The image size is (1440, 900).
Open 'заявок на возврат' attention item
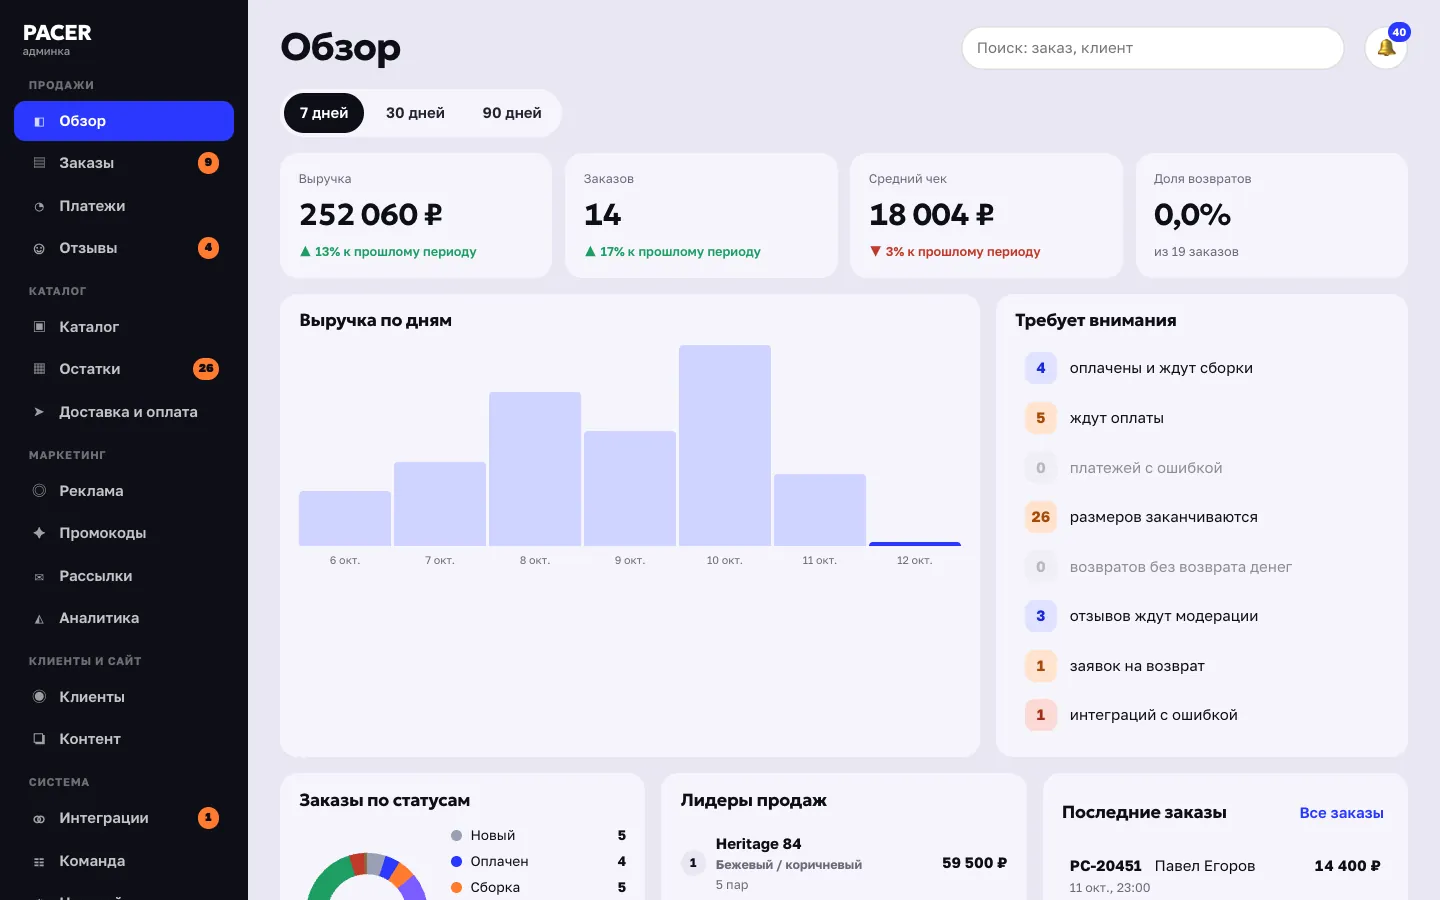tap(1201, 666)
